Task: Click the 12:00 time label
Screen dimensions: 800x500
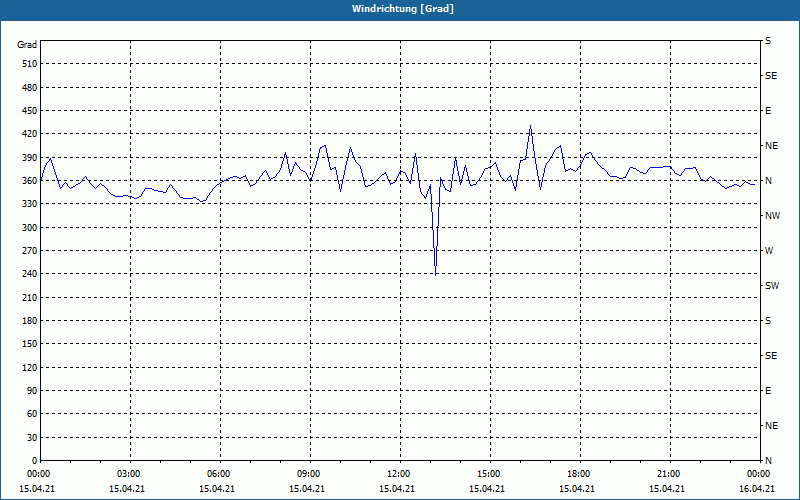Action: click(x=398, y=474)
